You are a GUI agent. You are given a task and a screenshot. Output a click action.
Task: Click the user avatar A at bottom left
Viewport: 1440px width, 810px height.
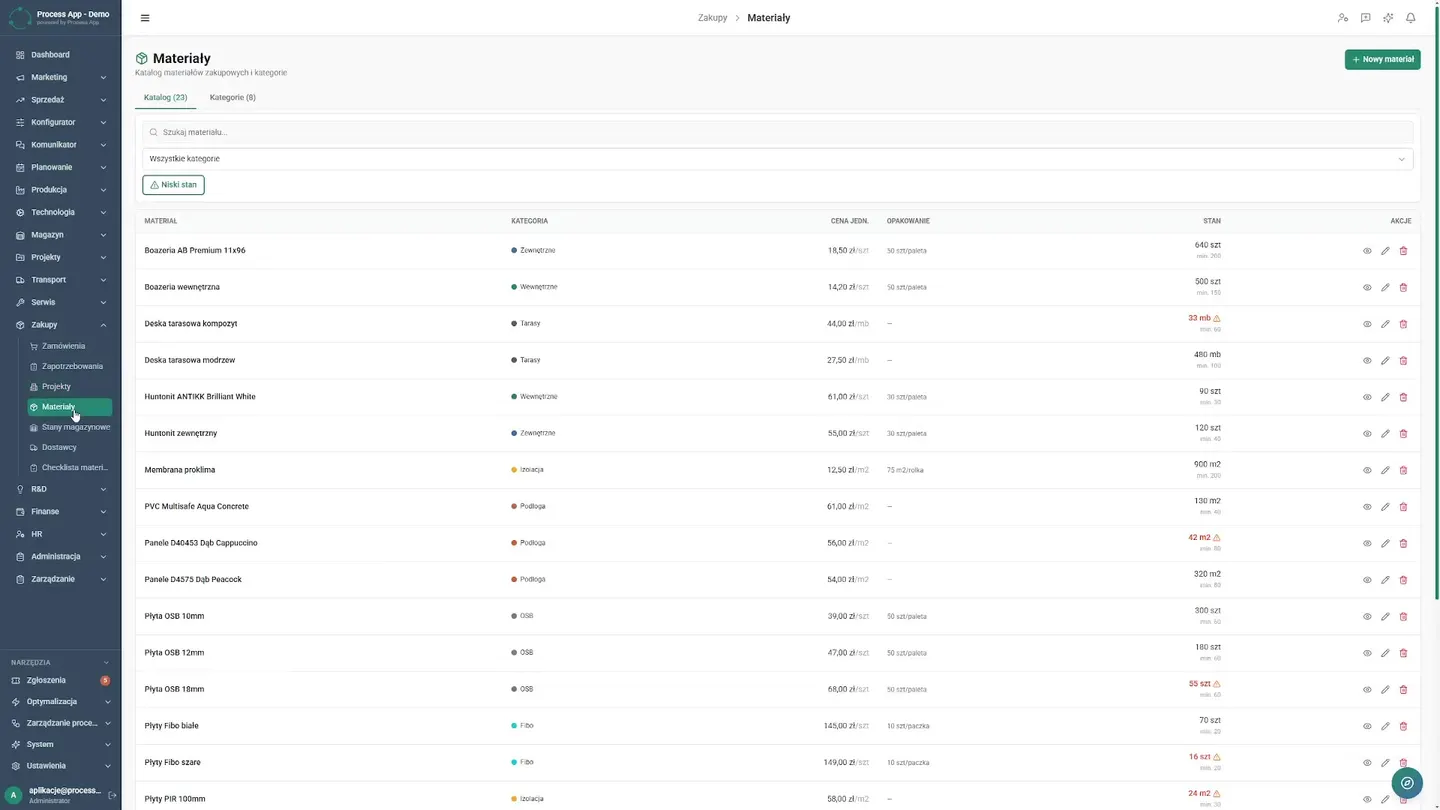[x=14, y=795]
